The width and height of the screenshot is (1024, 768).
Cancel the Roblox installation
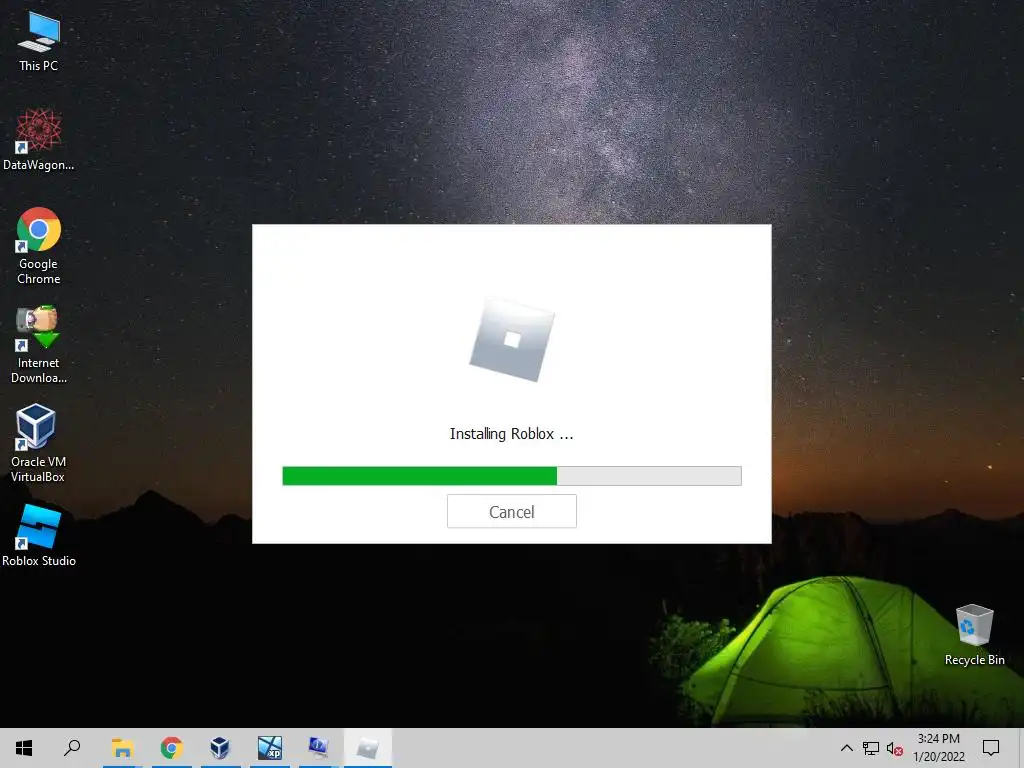511,511
